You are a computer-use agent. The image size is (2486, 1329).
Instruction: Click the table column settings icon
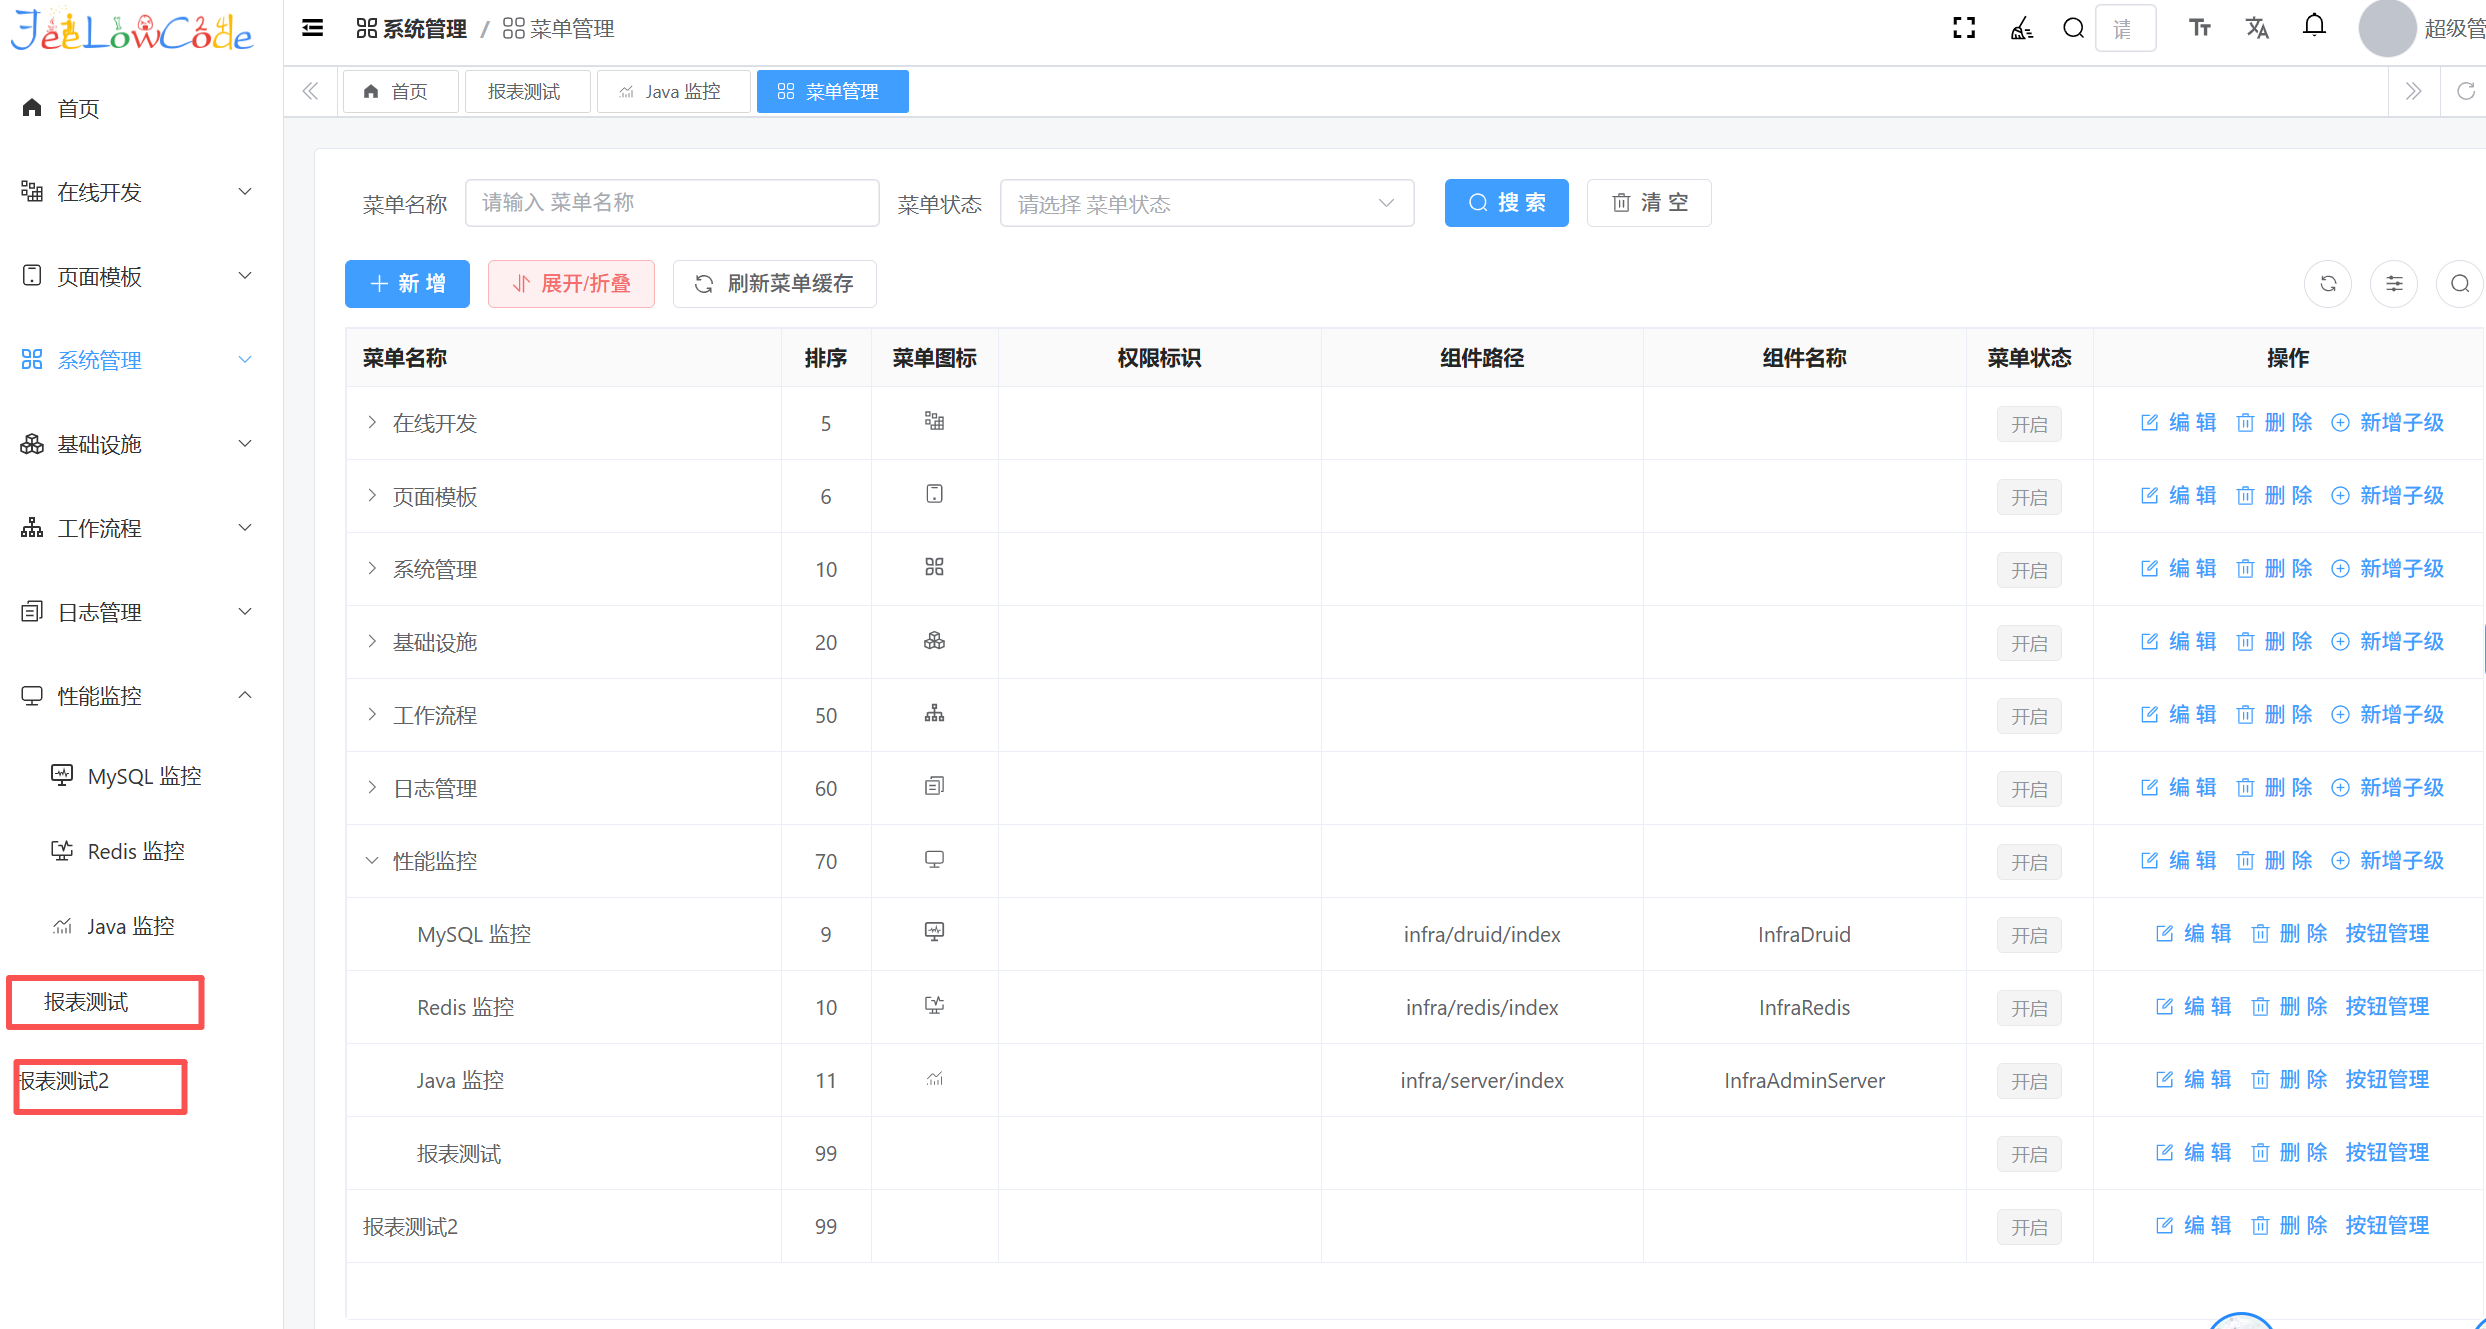coord(2394,284)
